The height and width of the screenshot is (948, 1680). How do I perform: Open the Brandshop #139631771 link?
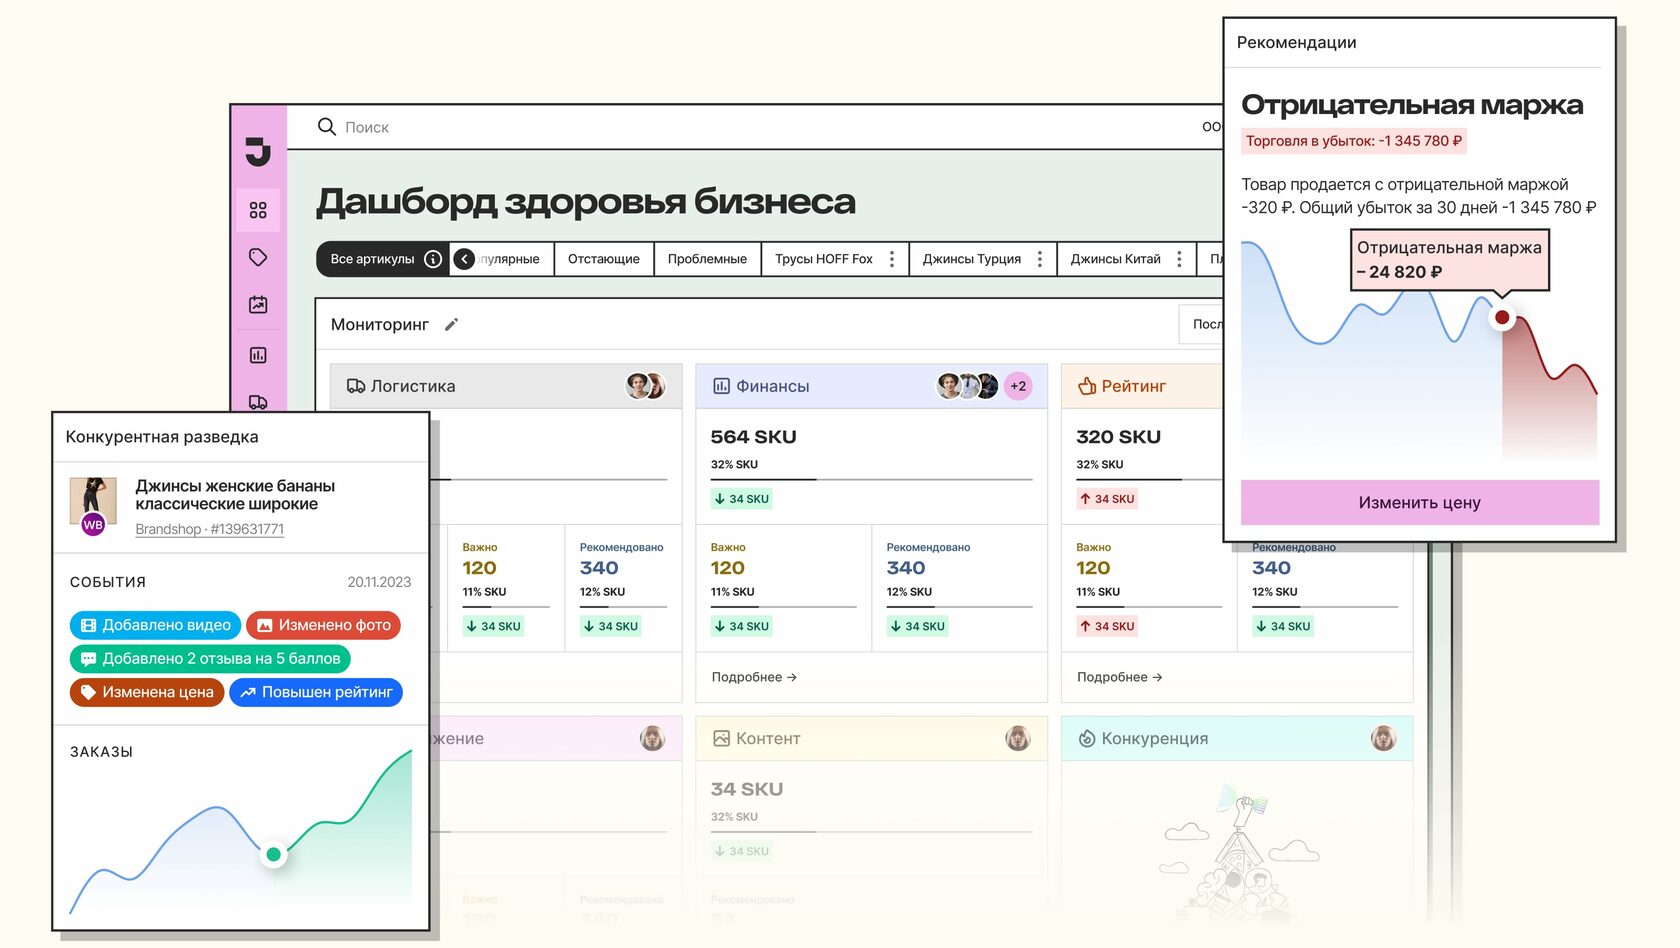point(209,529)
